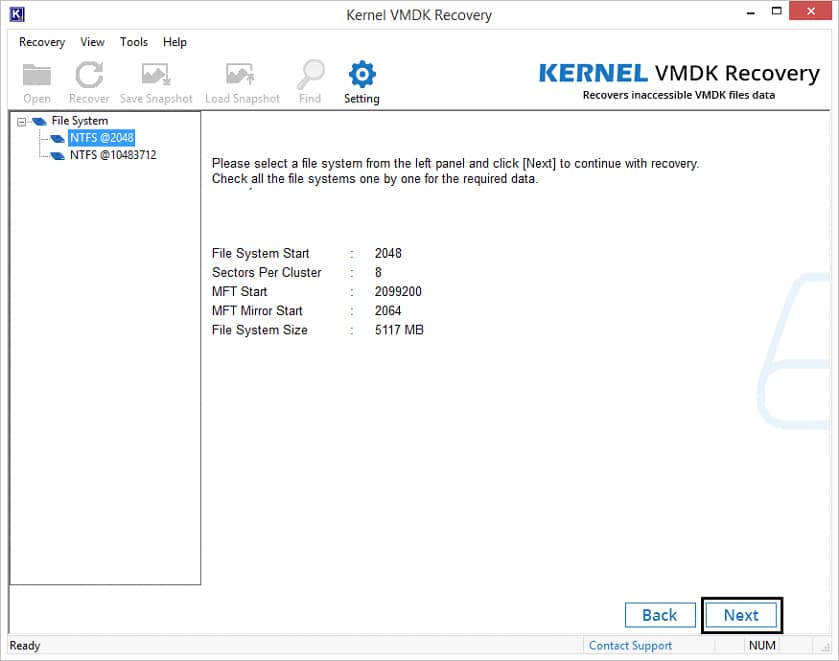The width and height of the screenshot is (839, 661).
Task: Click the Sectors Per Cluster value 8
Action: click(x=378, y=272)
